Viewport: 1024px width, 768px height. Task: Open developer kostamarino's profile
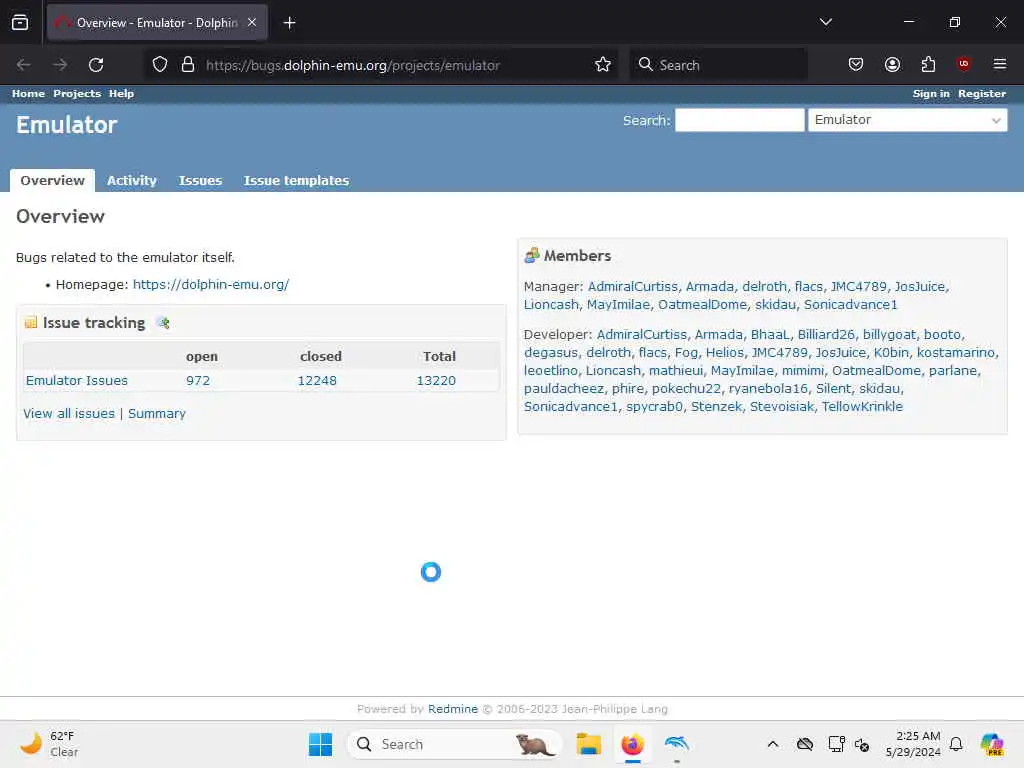point(955,353)
